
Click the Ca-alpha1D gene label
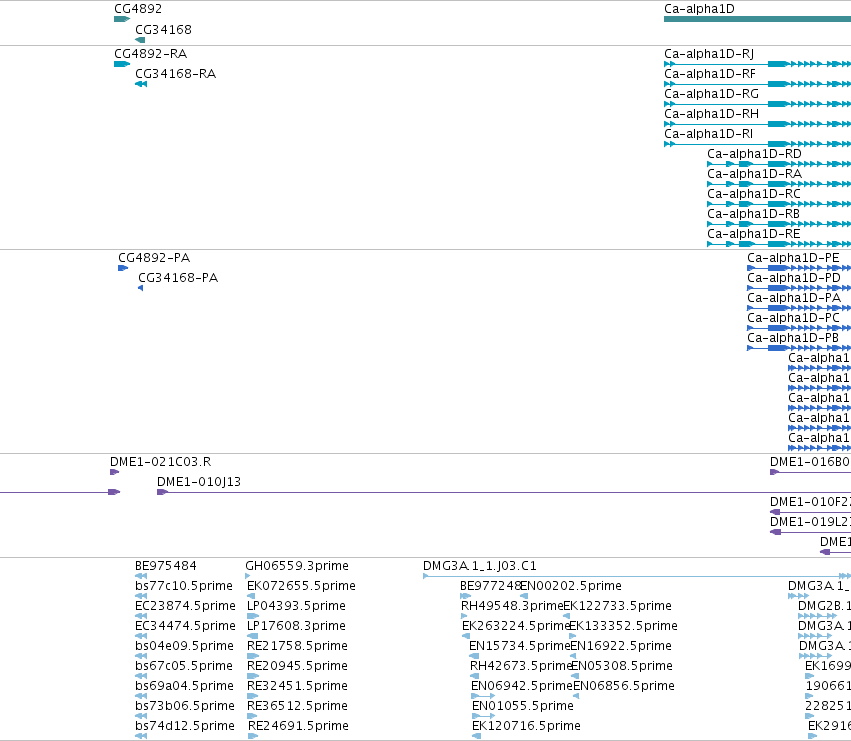coord(699,9)
